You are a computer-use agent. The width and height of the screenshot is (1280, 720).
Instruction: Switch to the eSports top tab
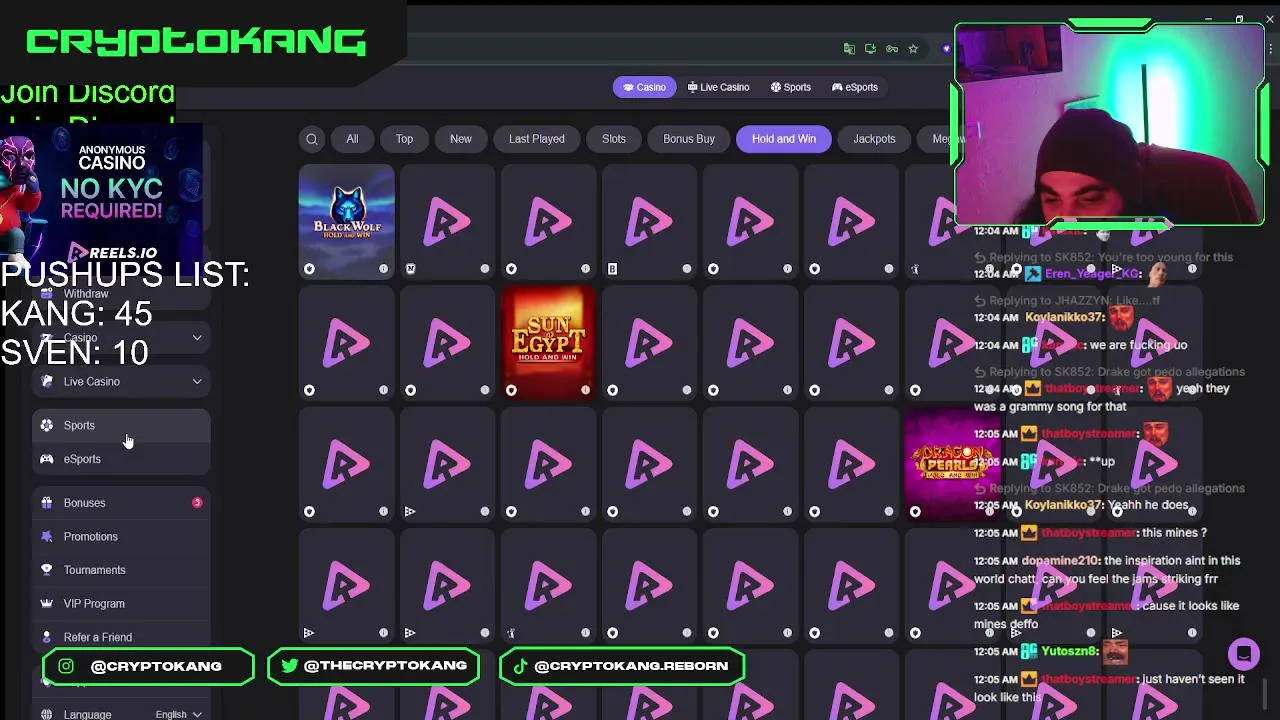coord(854,87)
